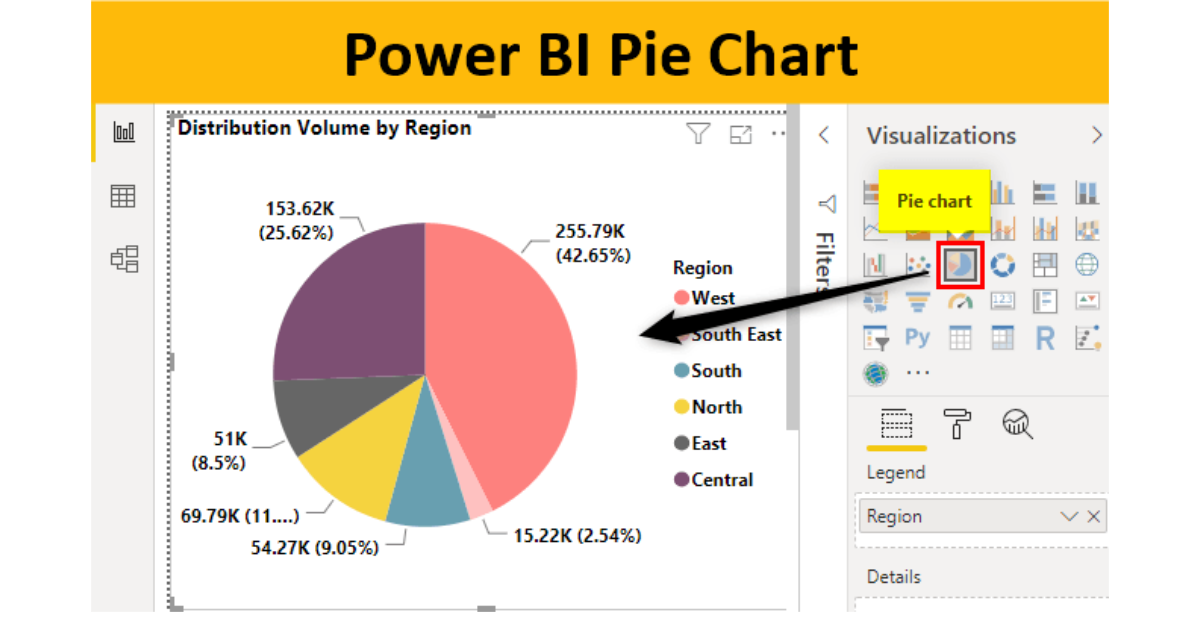This screenshot has width=1200, height=628.
Task: Select the Clustered column chart visualization
Action: [x=1002, y=192]
